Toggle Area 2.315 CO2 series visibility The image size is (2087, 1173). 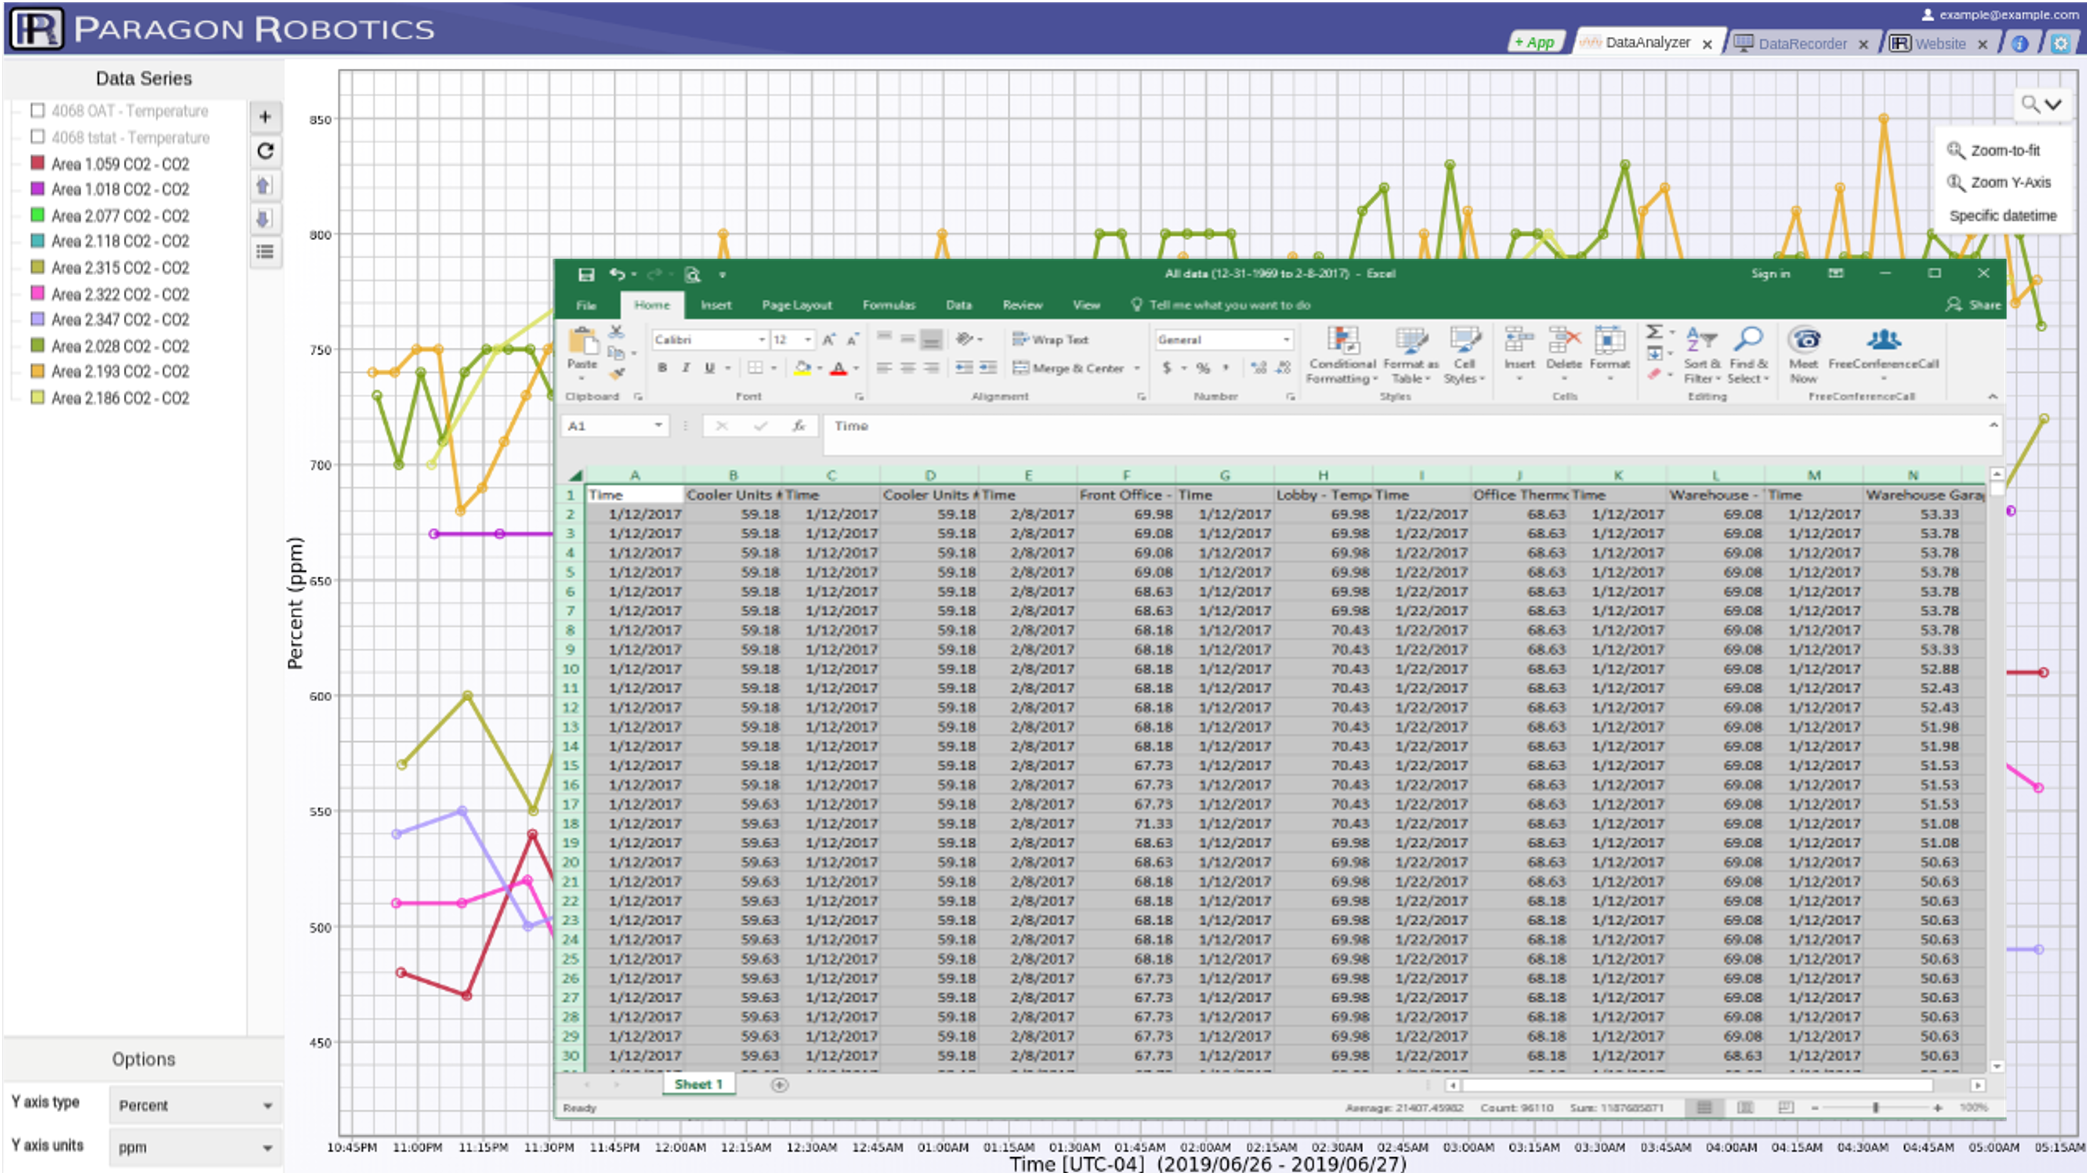tap(38, 267)
